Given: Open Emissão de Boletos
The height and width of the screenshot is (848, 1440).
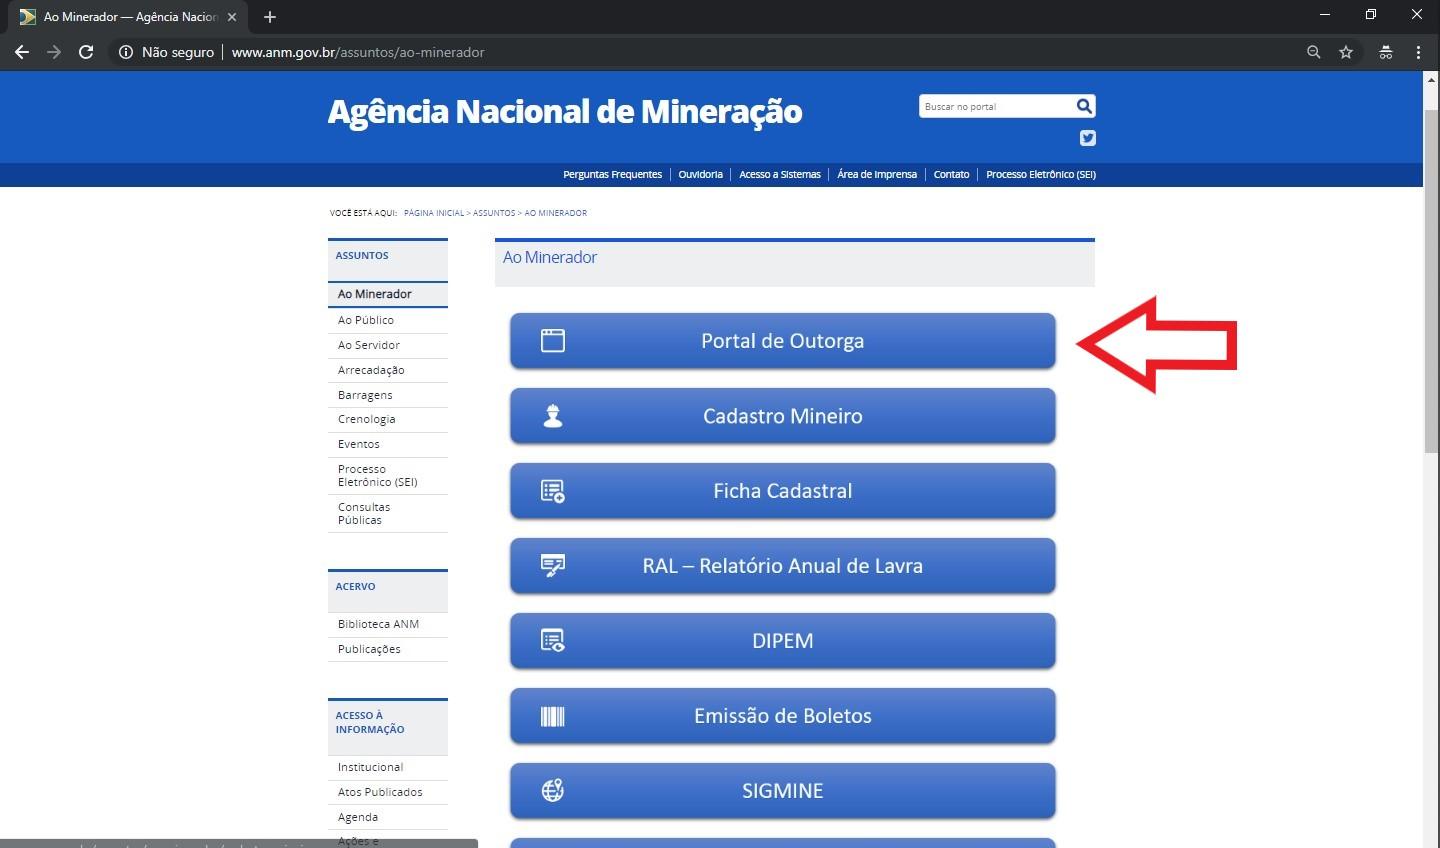Looking at the screenshot, I should (x=783, y=716).
